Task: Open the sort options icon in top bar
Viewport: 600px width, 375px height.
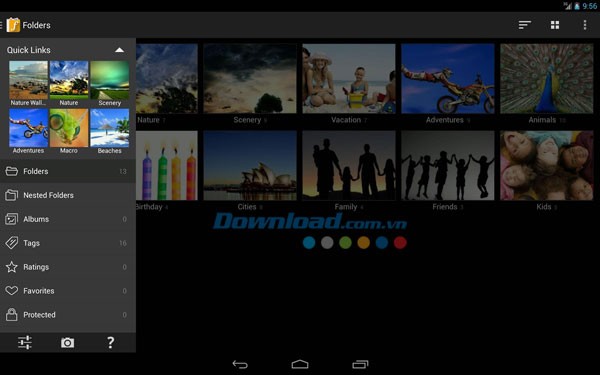Action: 525,25
